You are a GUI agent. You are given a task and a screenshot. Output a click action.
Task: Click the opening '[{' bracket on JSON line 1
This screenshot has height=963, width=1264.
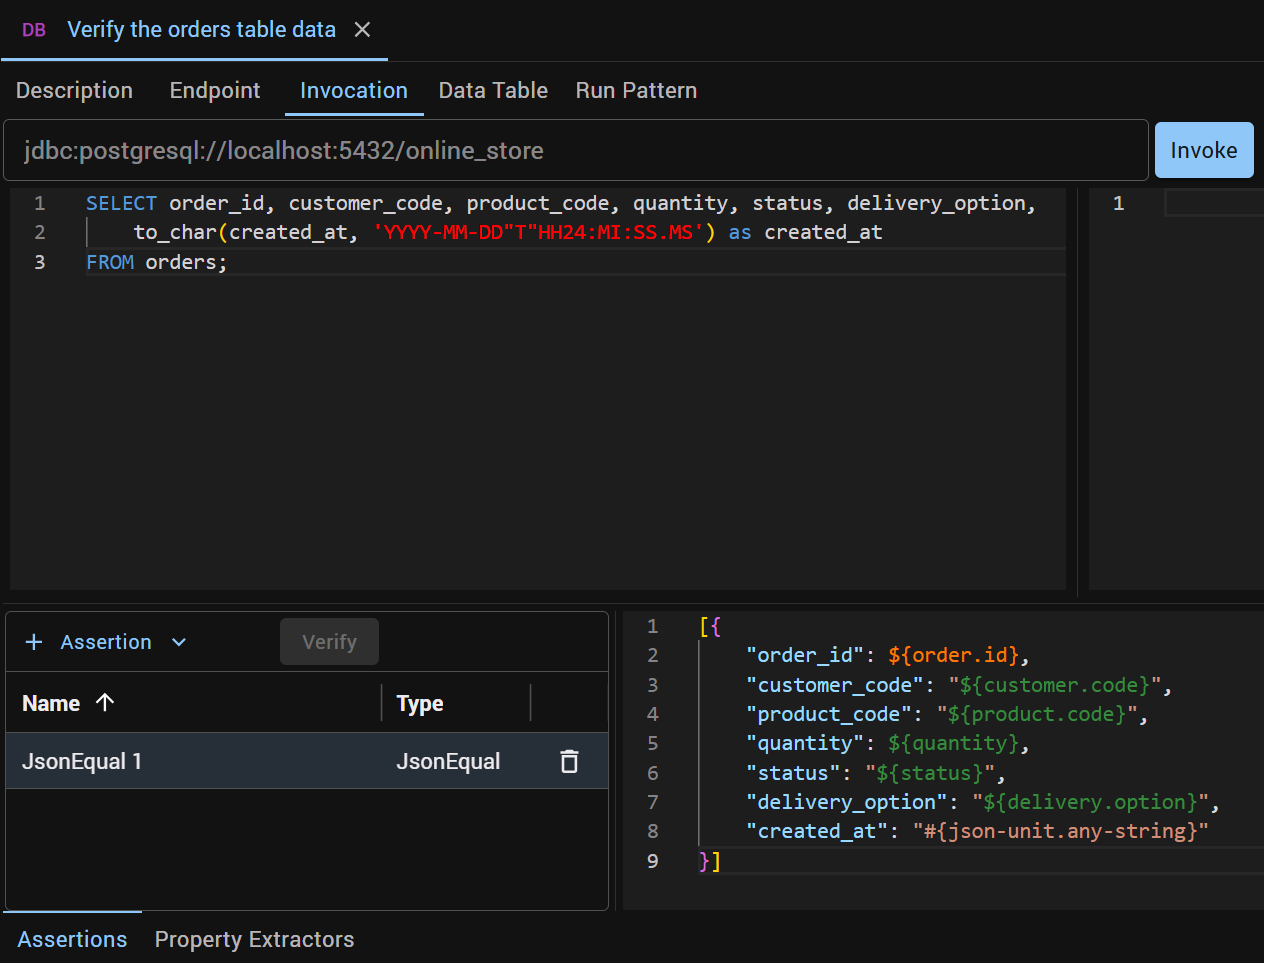point(710,626)
